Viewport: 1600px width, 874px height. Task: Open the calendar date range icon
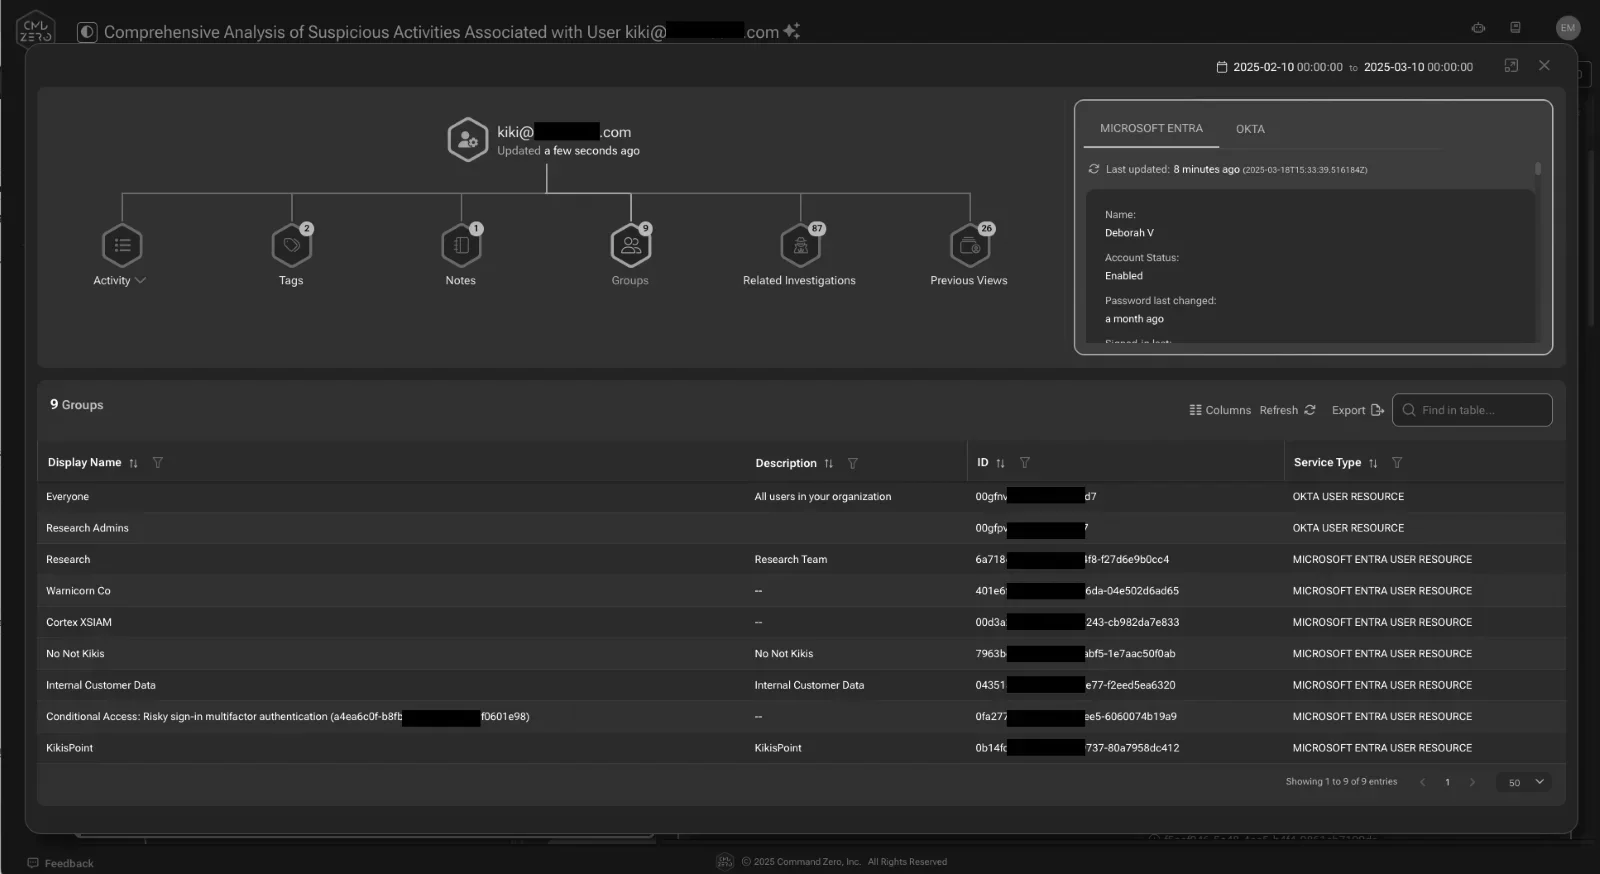(1221, 67)
